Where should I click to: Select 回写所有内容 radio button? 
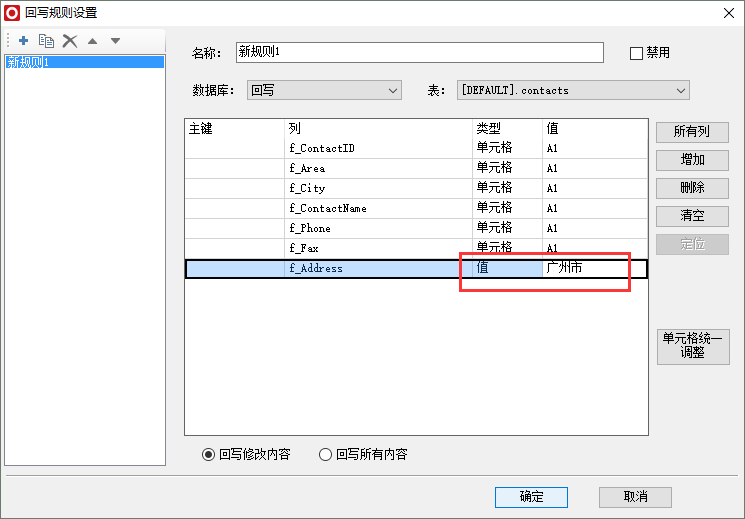click(x=325, y=455)
